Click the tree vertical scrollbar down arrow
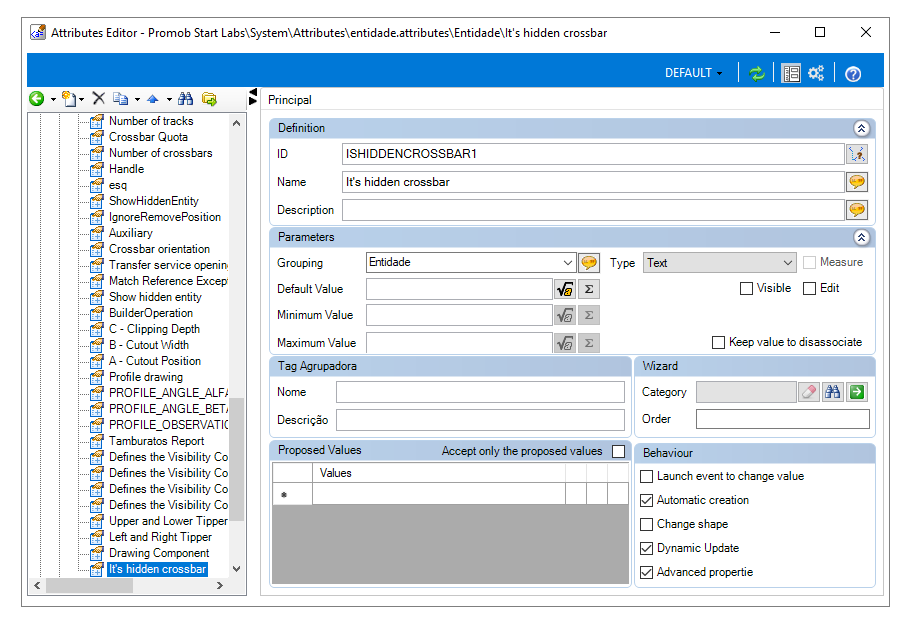 tap(237, 568)
